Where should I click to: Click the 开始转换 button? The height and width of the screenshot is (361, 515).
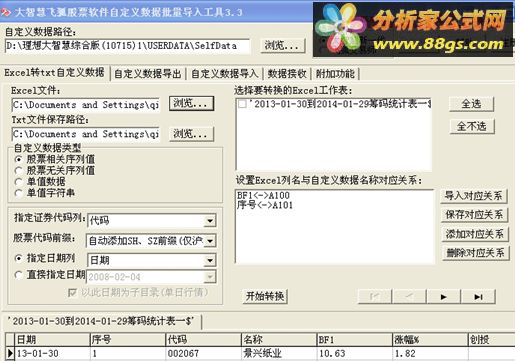[x=265, y=296]
